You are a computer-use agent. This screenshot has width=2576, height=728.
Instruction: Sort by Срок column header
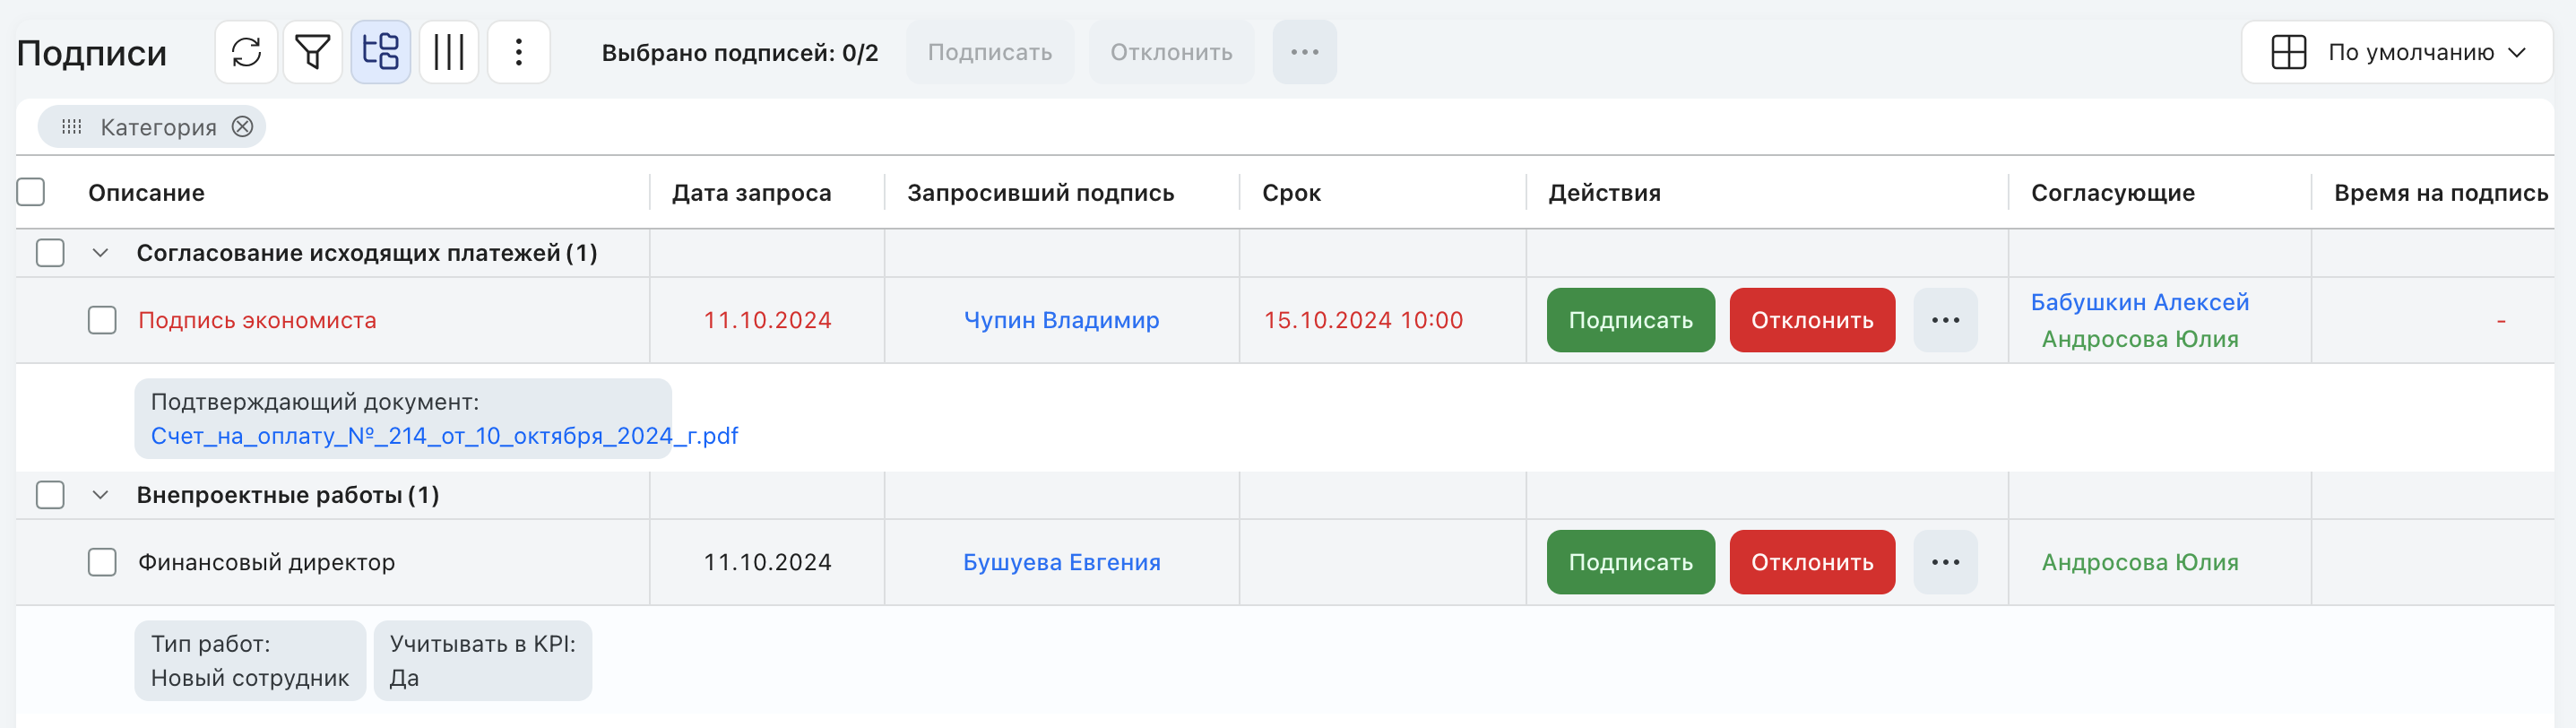(x=1291, y=193)
